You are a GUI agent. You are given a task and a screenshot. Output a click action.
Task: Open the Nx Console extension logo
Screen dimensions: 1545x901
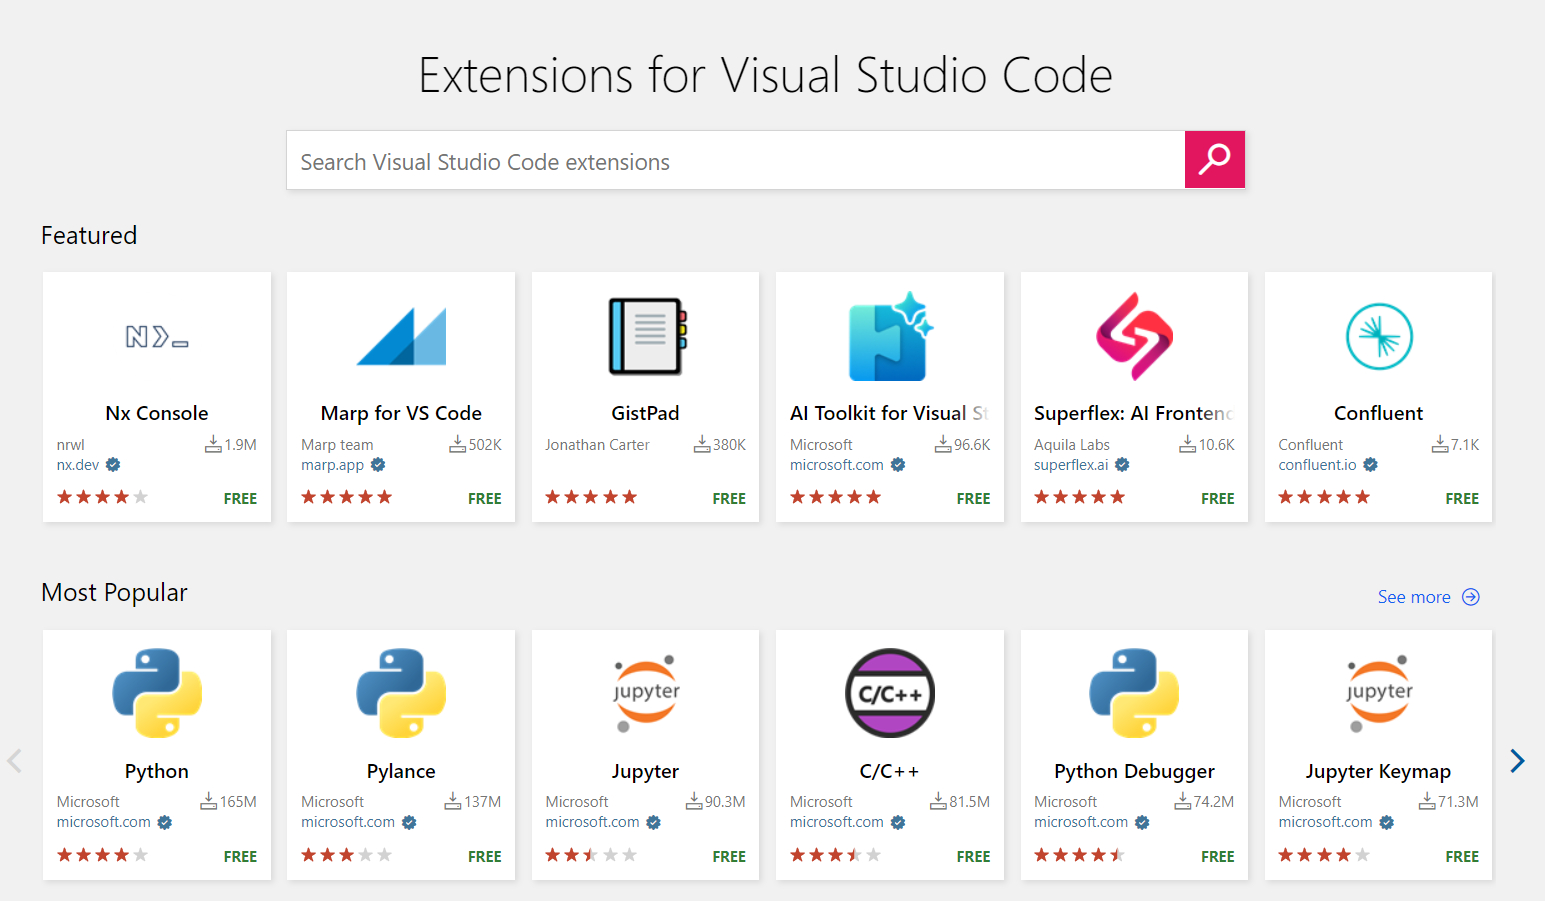coord(157,337)
